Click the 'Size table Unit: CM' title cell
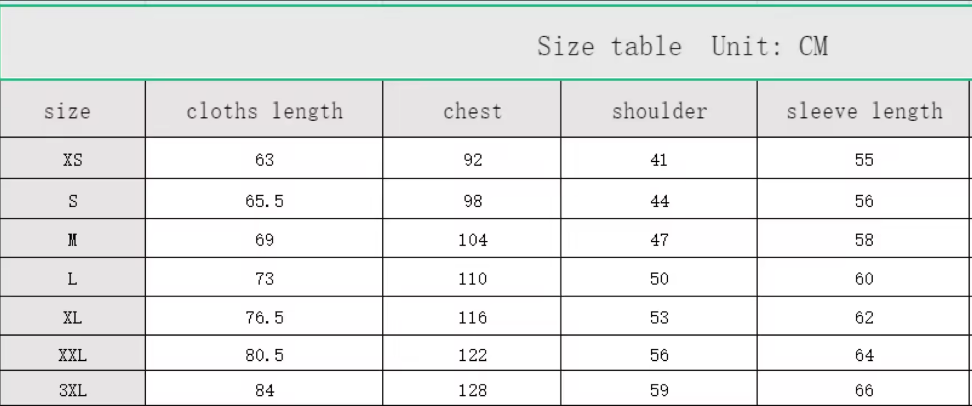The height and width of the screenshot is (406, 972). (682, 46)
